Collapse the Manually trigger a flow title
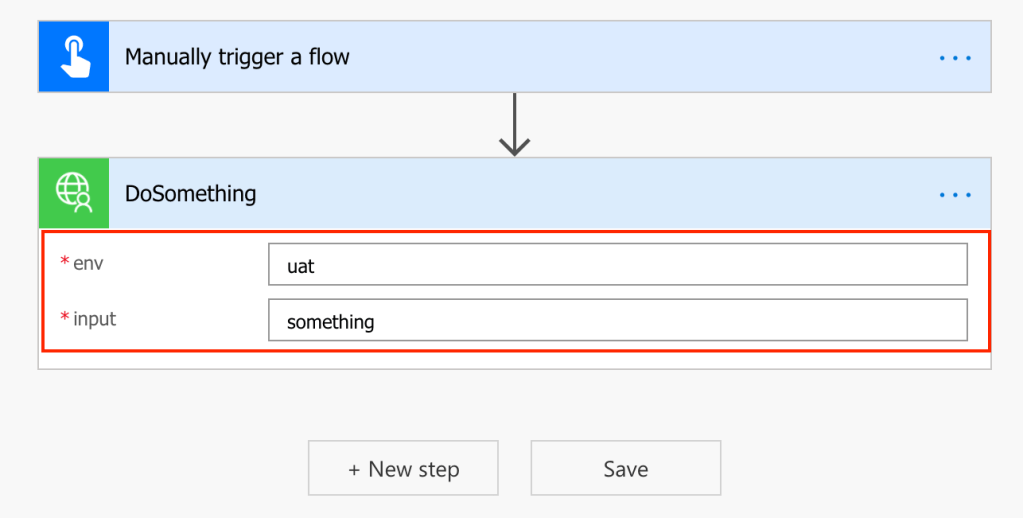The image size is (1023, 518). click(x=237, y=57)
